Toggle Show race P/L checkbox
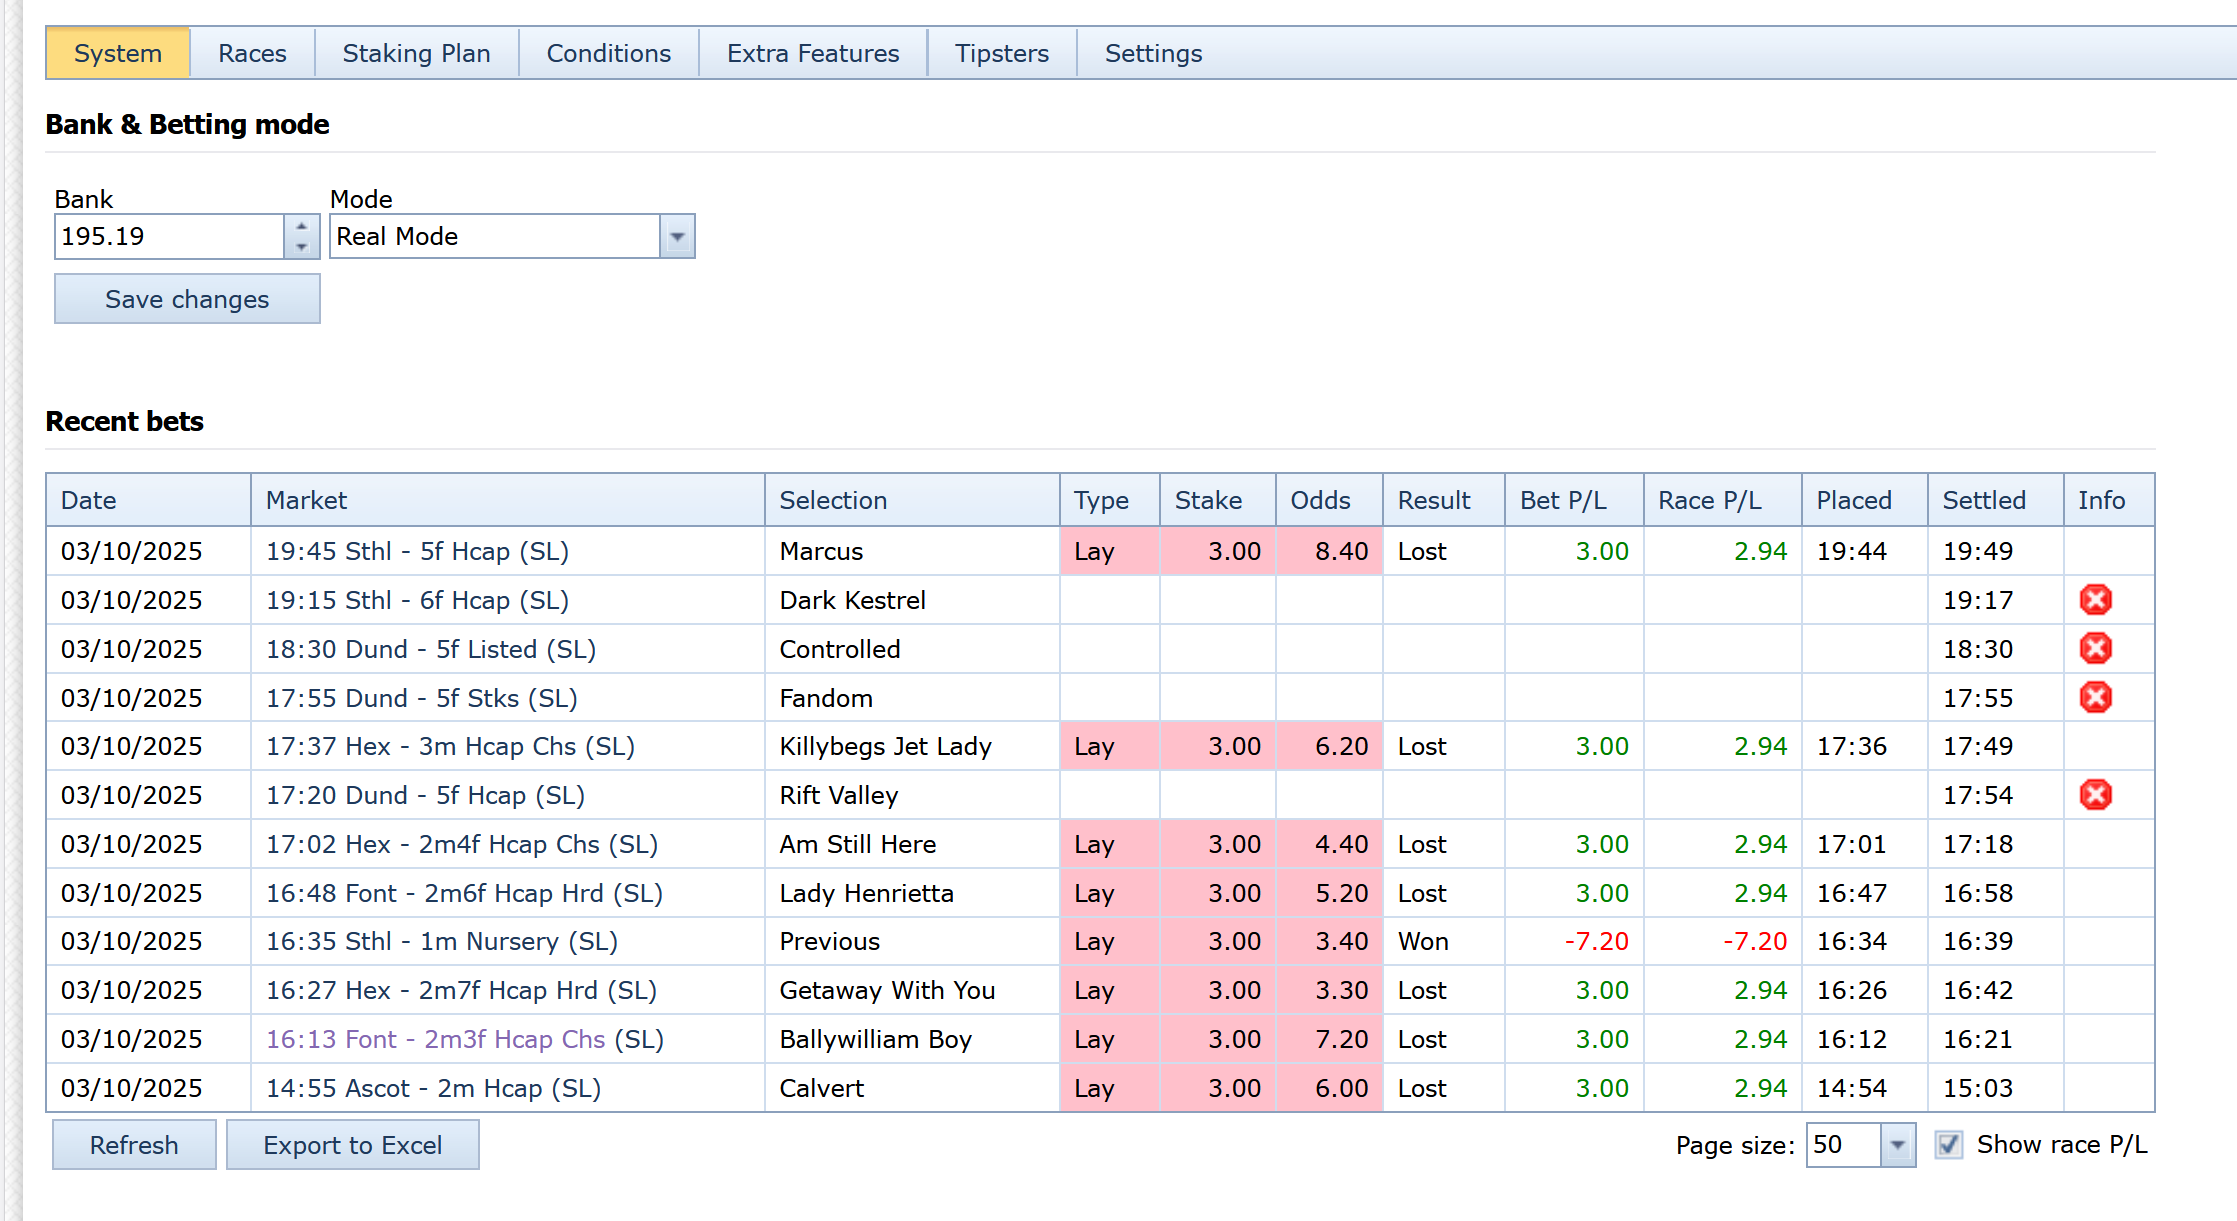The image size is (2237, 1221). (1948, 1144)
